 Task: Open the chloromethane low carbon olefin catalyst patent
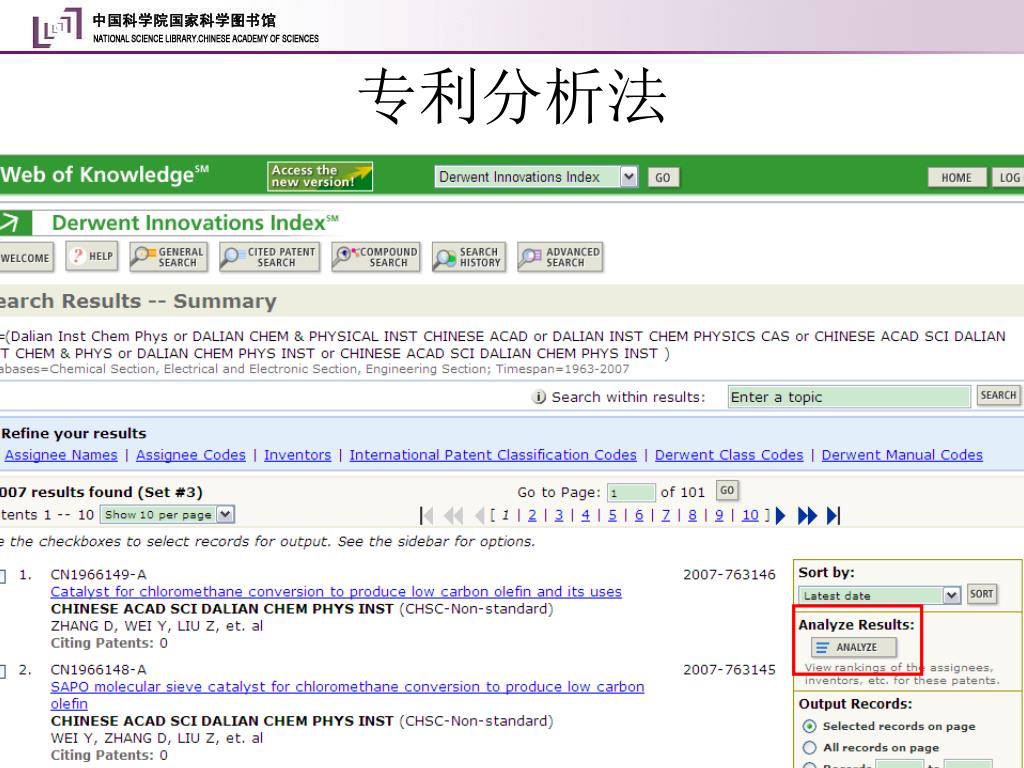pos(336,592)
